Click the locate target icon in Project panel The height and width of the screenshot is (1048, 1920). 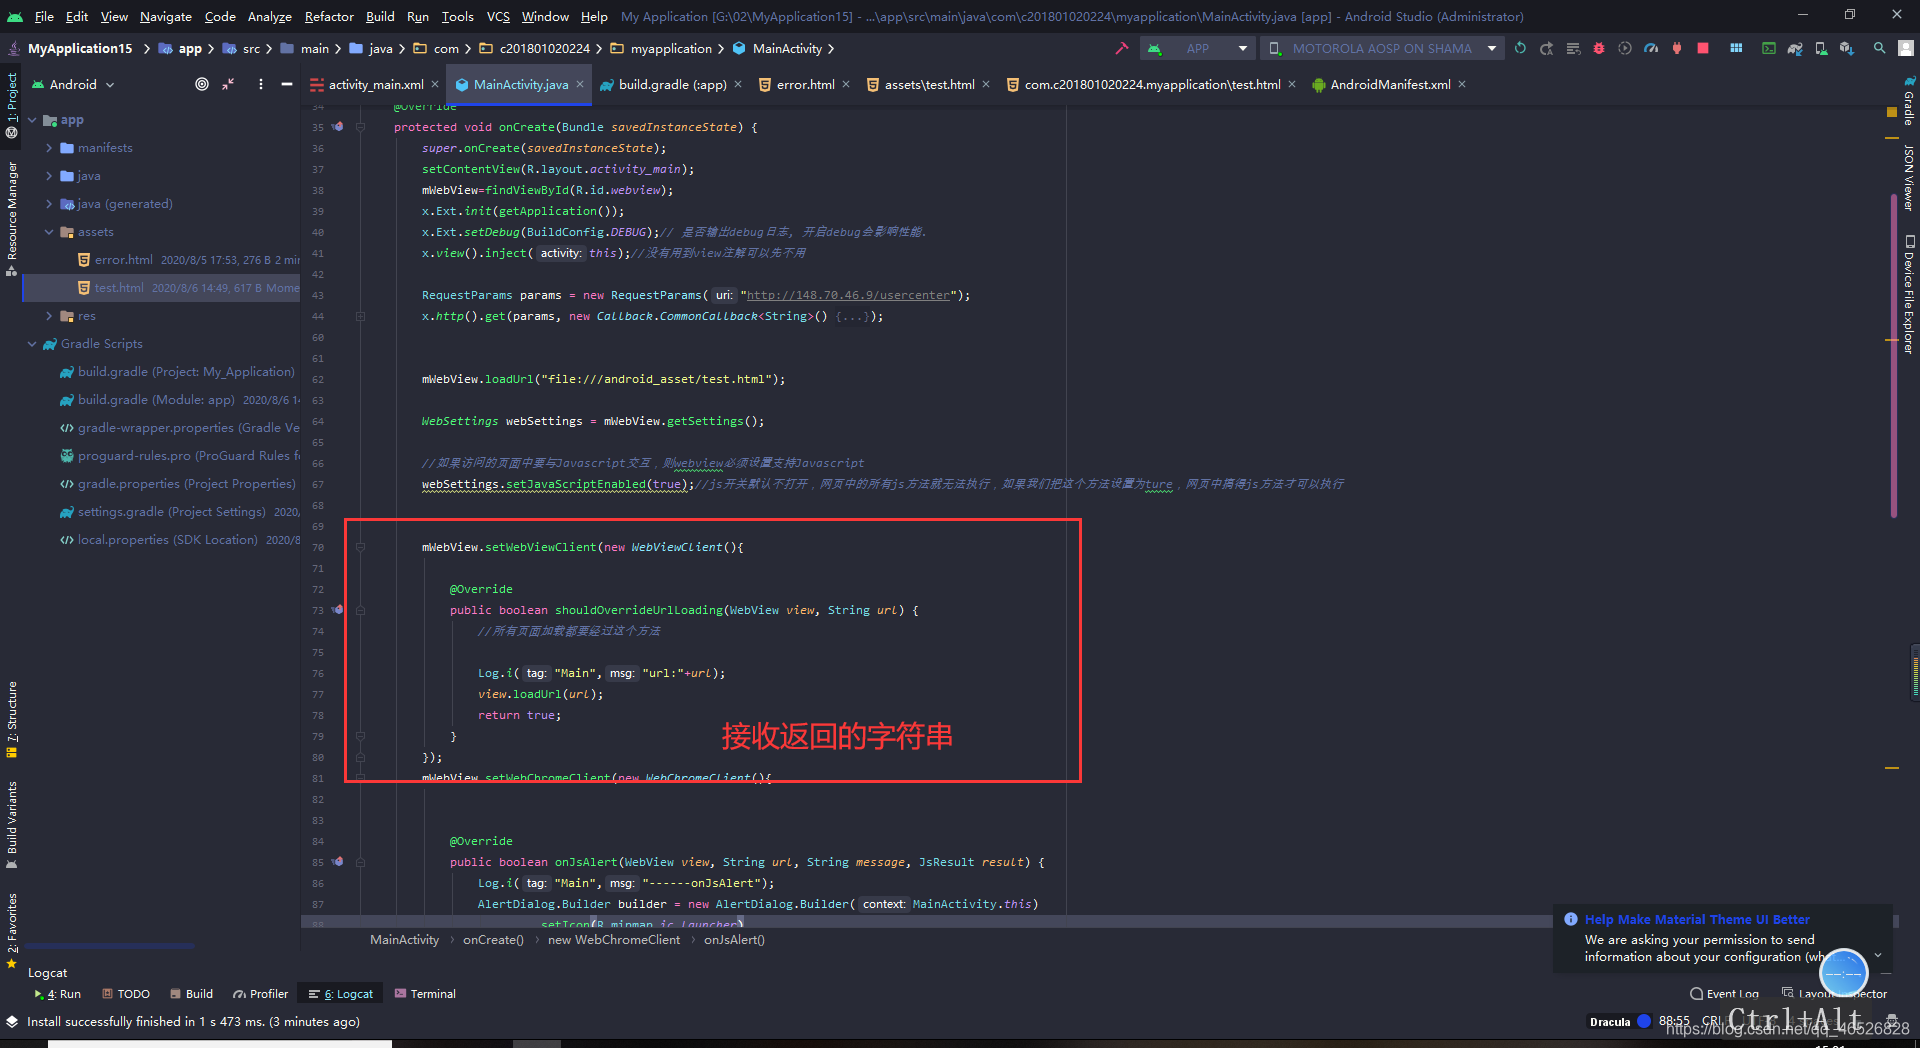coord(202,84)
